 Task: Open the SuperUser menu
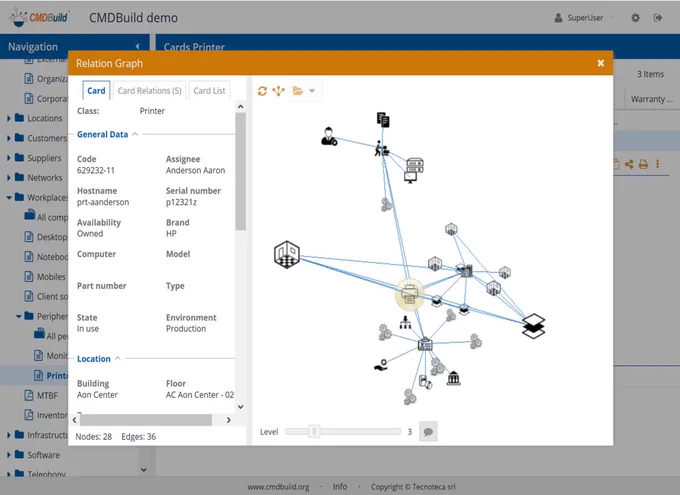584,18
